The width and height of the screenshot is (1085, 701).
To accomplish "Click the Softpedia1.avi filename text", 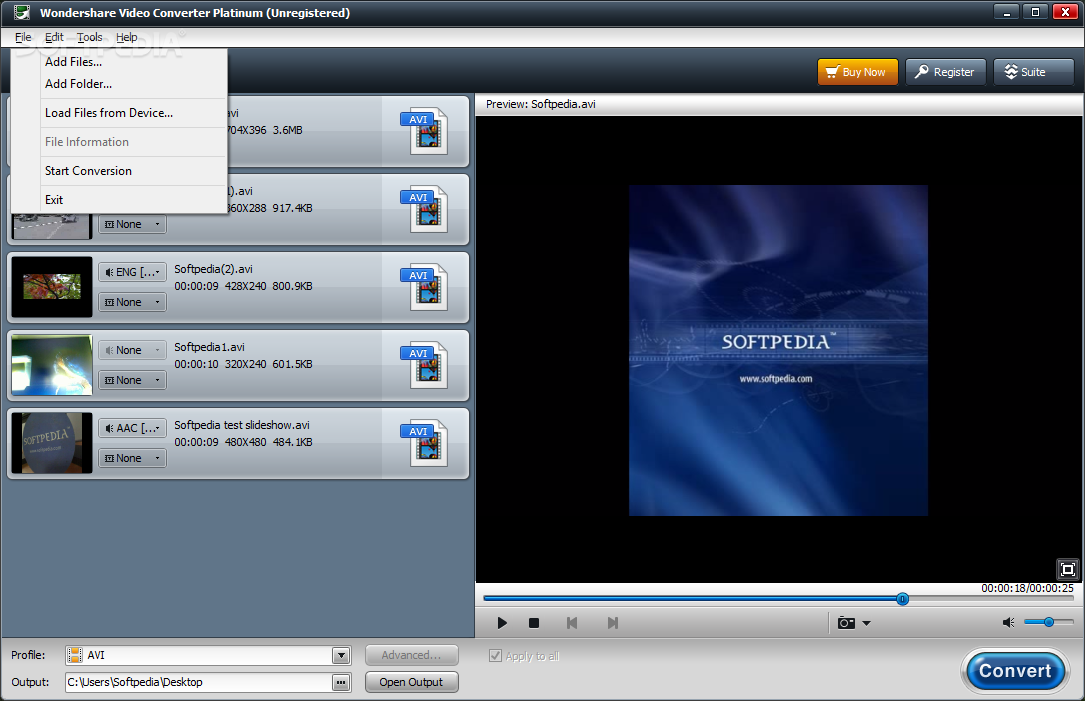I will [x=209, y=347].
